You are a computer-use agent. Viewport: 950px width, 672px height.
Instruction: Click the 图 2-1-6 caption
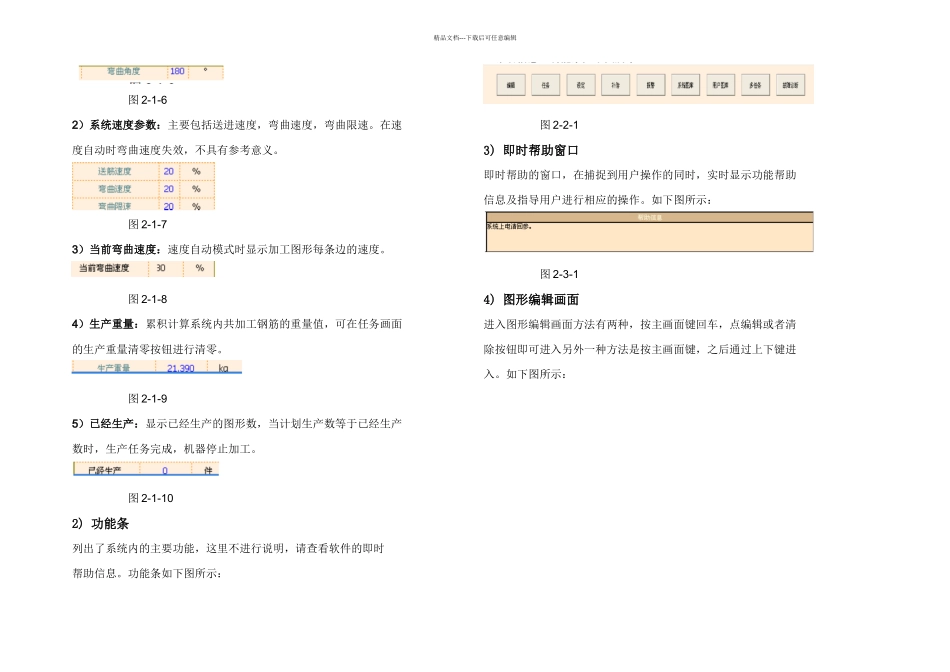148,100
